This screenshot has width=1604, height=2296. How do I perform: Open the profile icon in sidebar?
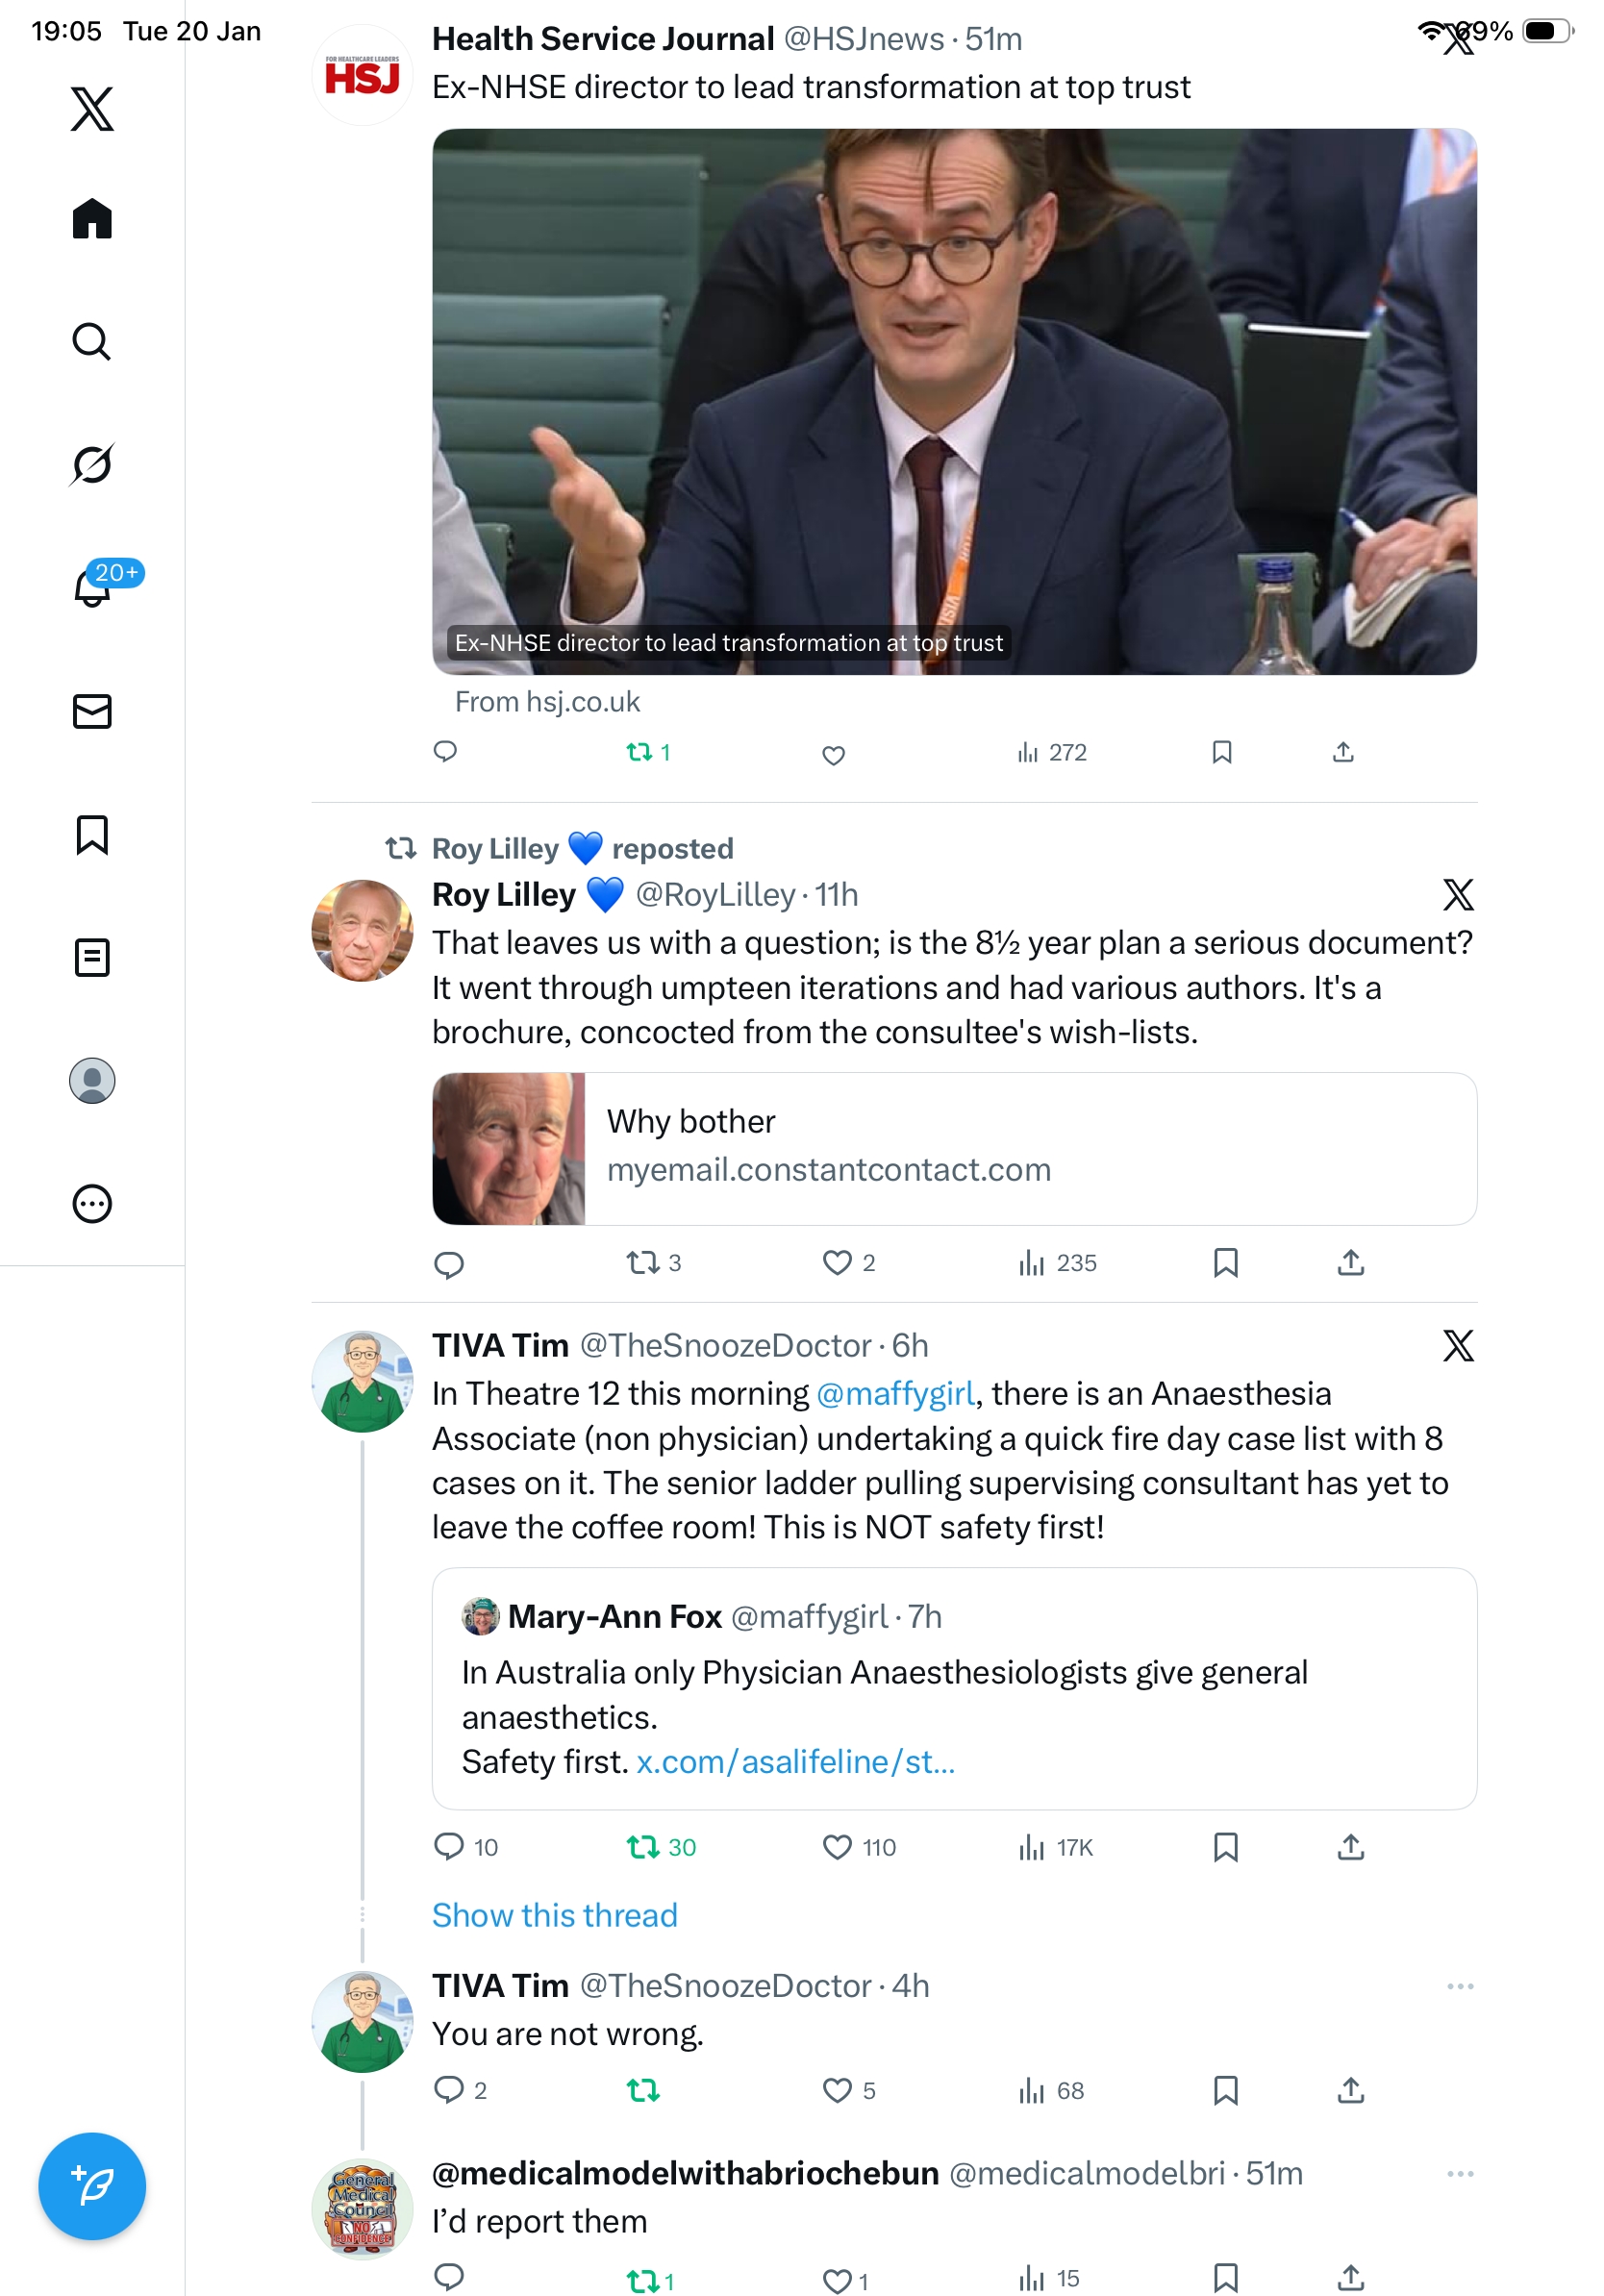tap(92, 1080)
